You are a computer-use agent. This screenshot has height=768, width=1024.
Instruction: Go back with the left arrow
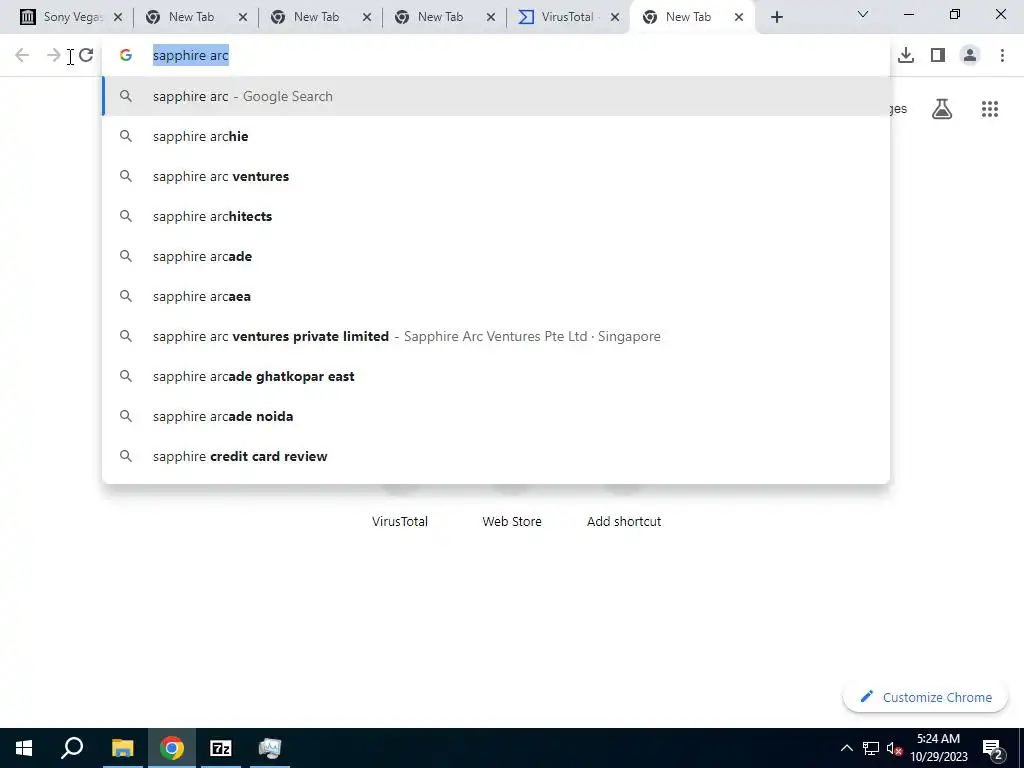click(22, 56)
